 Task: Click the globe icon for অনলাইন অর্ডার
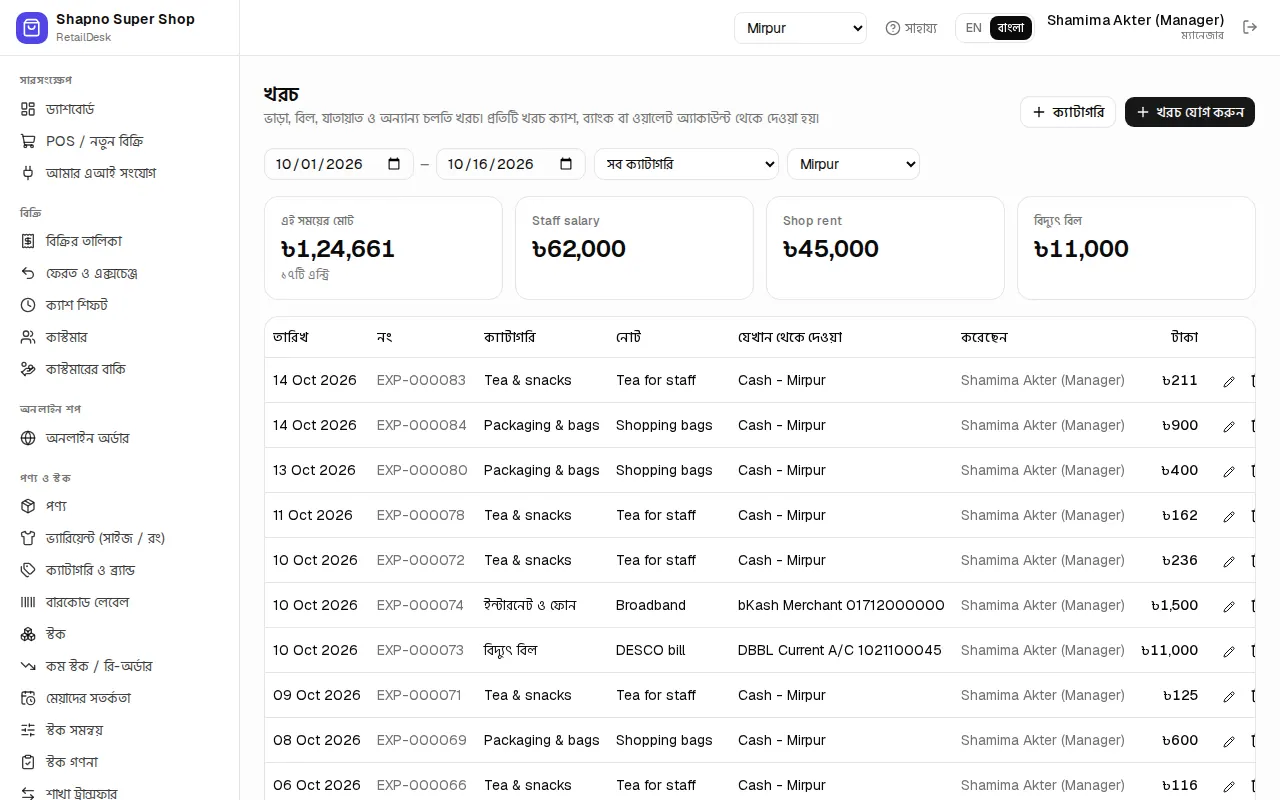click(x=28, y=438)
